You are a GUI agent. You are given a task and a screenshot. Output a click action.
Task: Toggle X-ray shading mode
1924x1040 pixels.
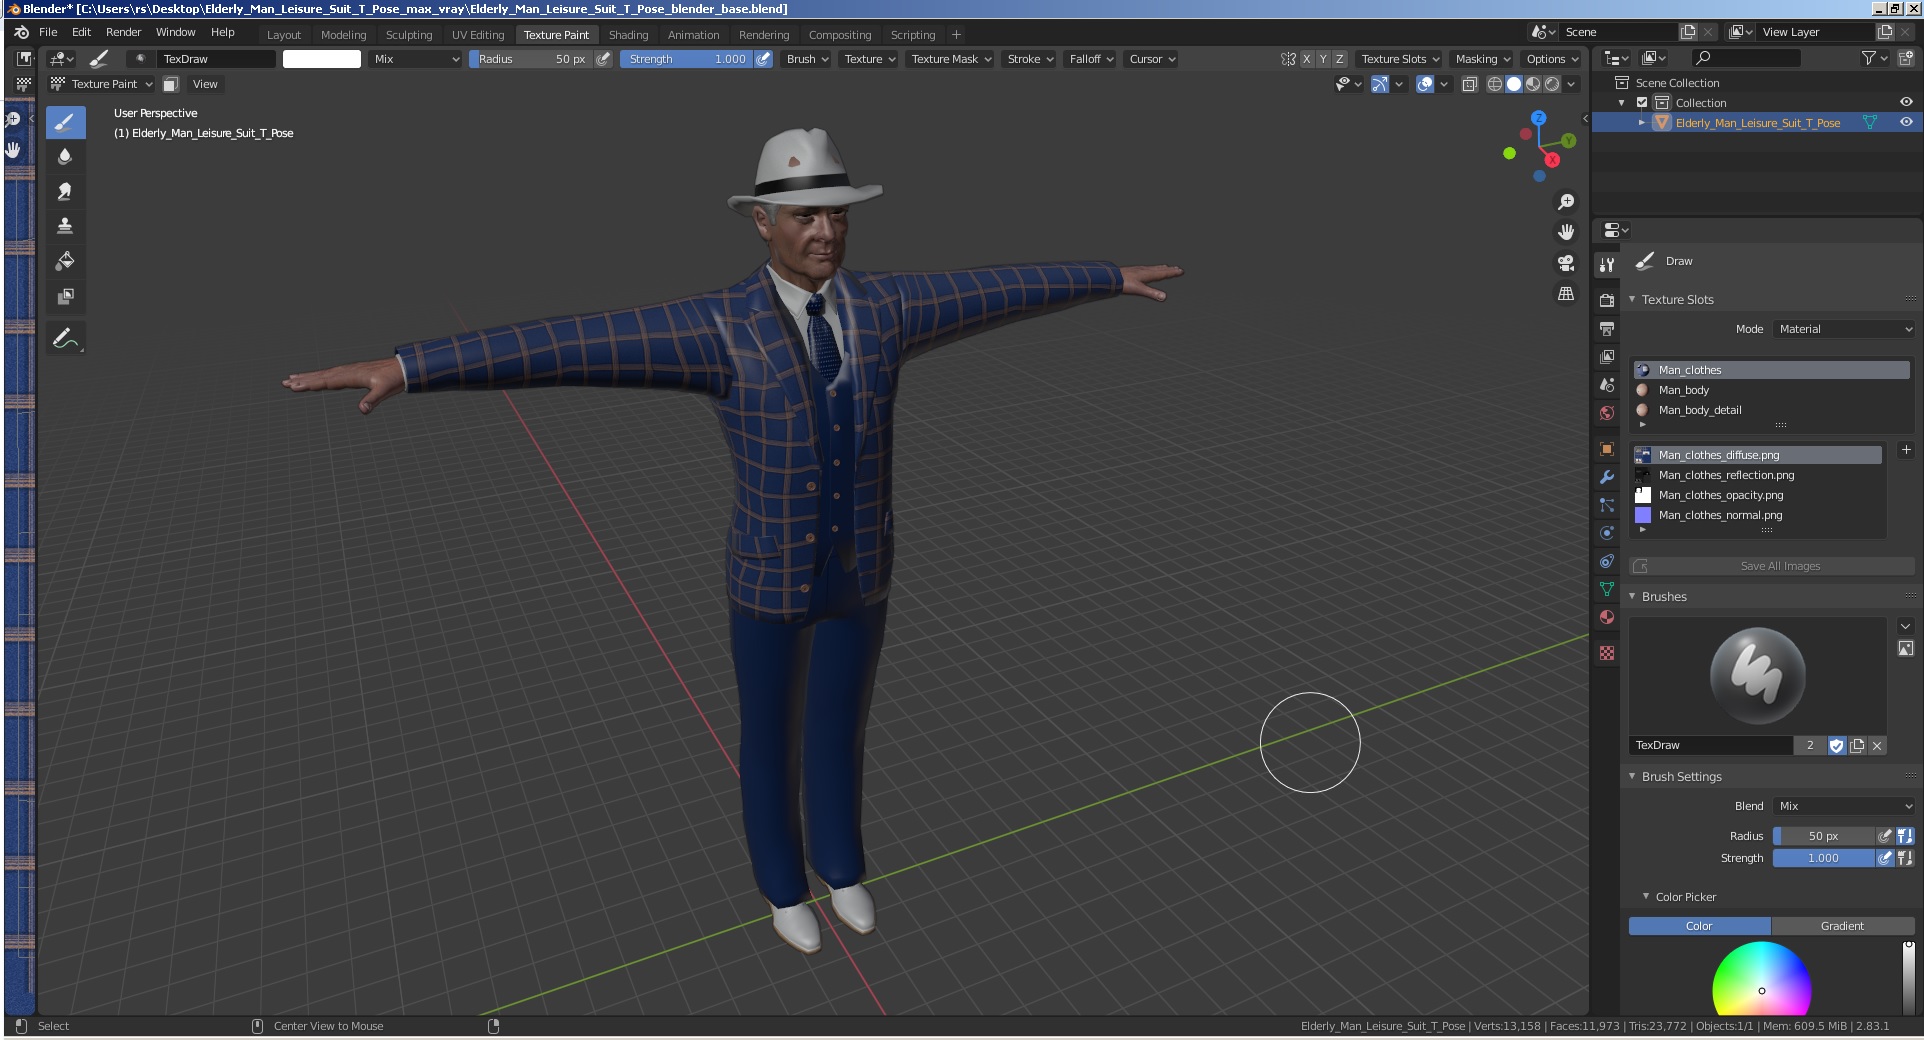tap(1470, 84)
